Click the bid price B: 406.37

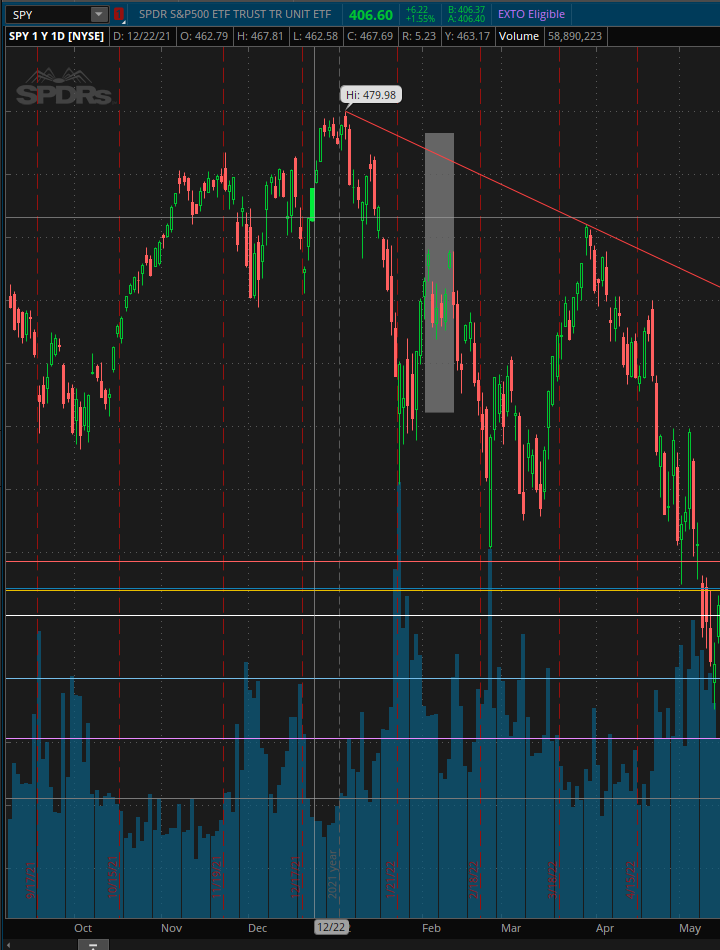(x=467, y=10)
